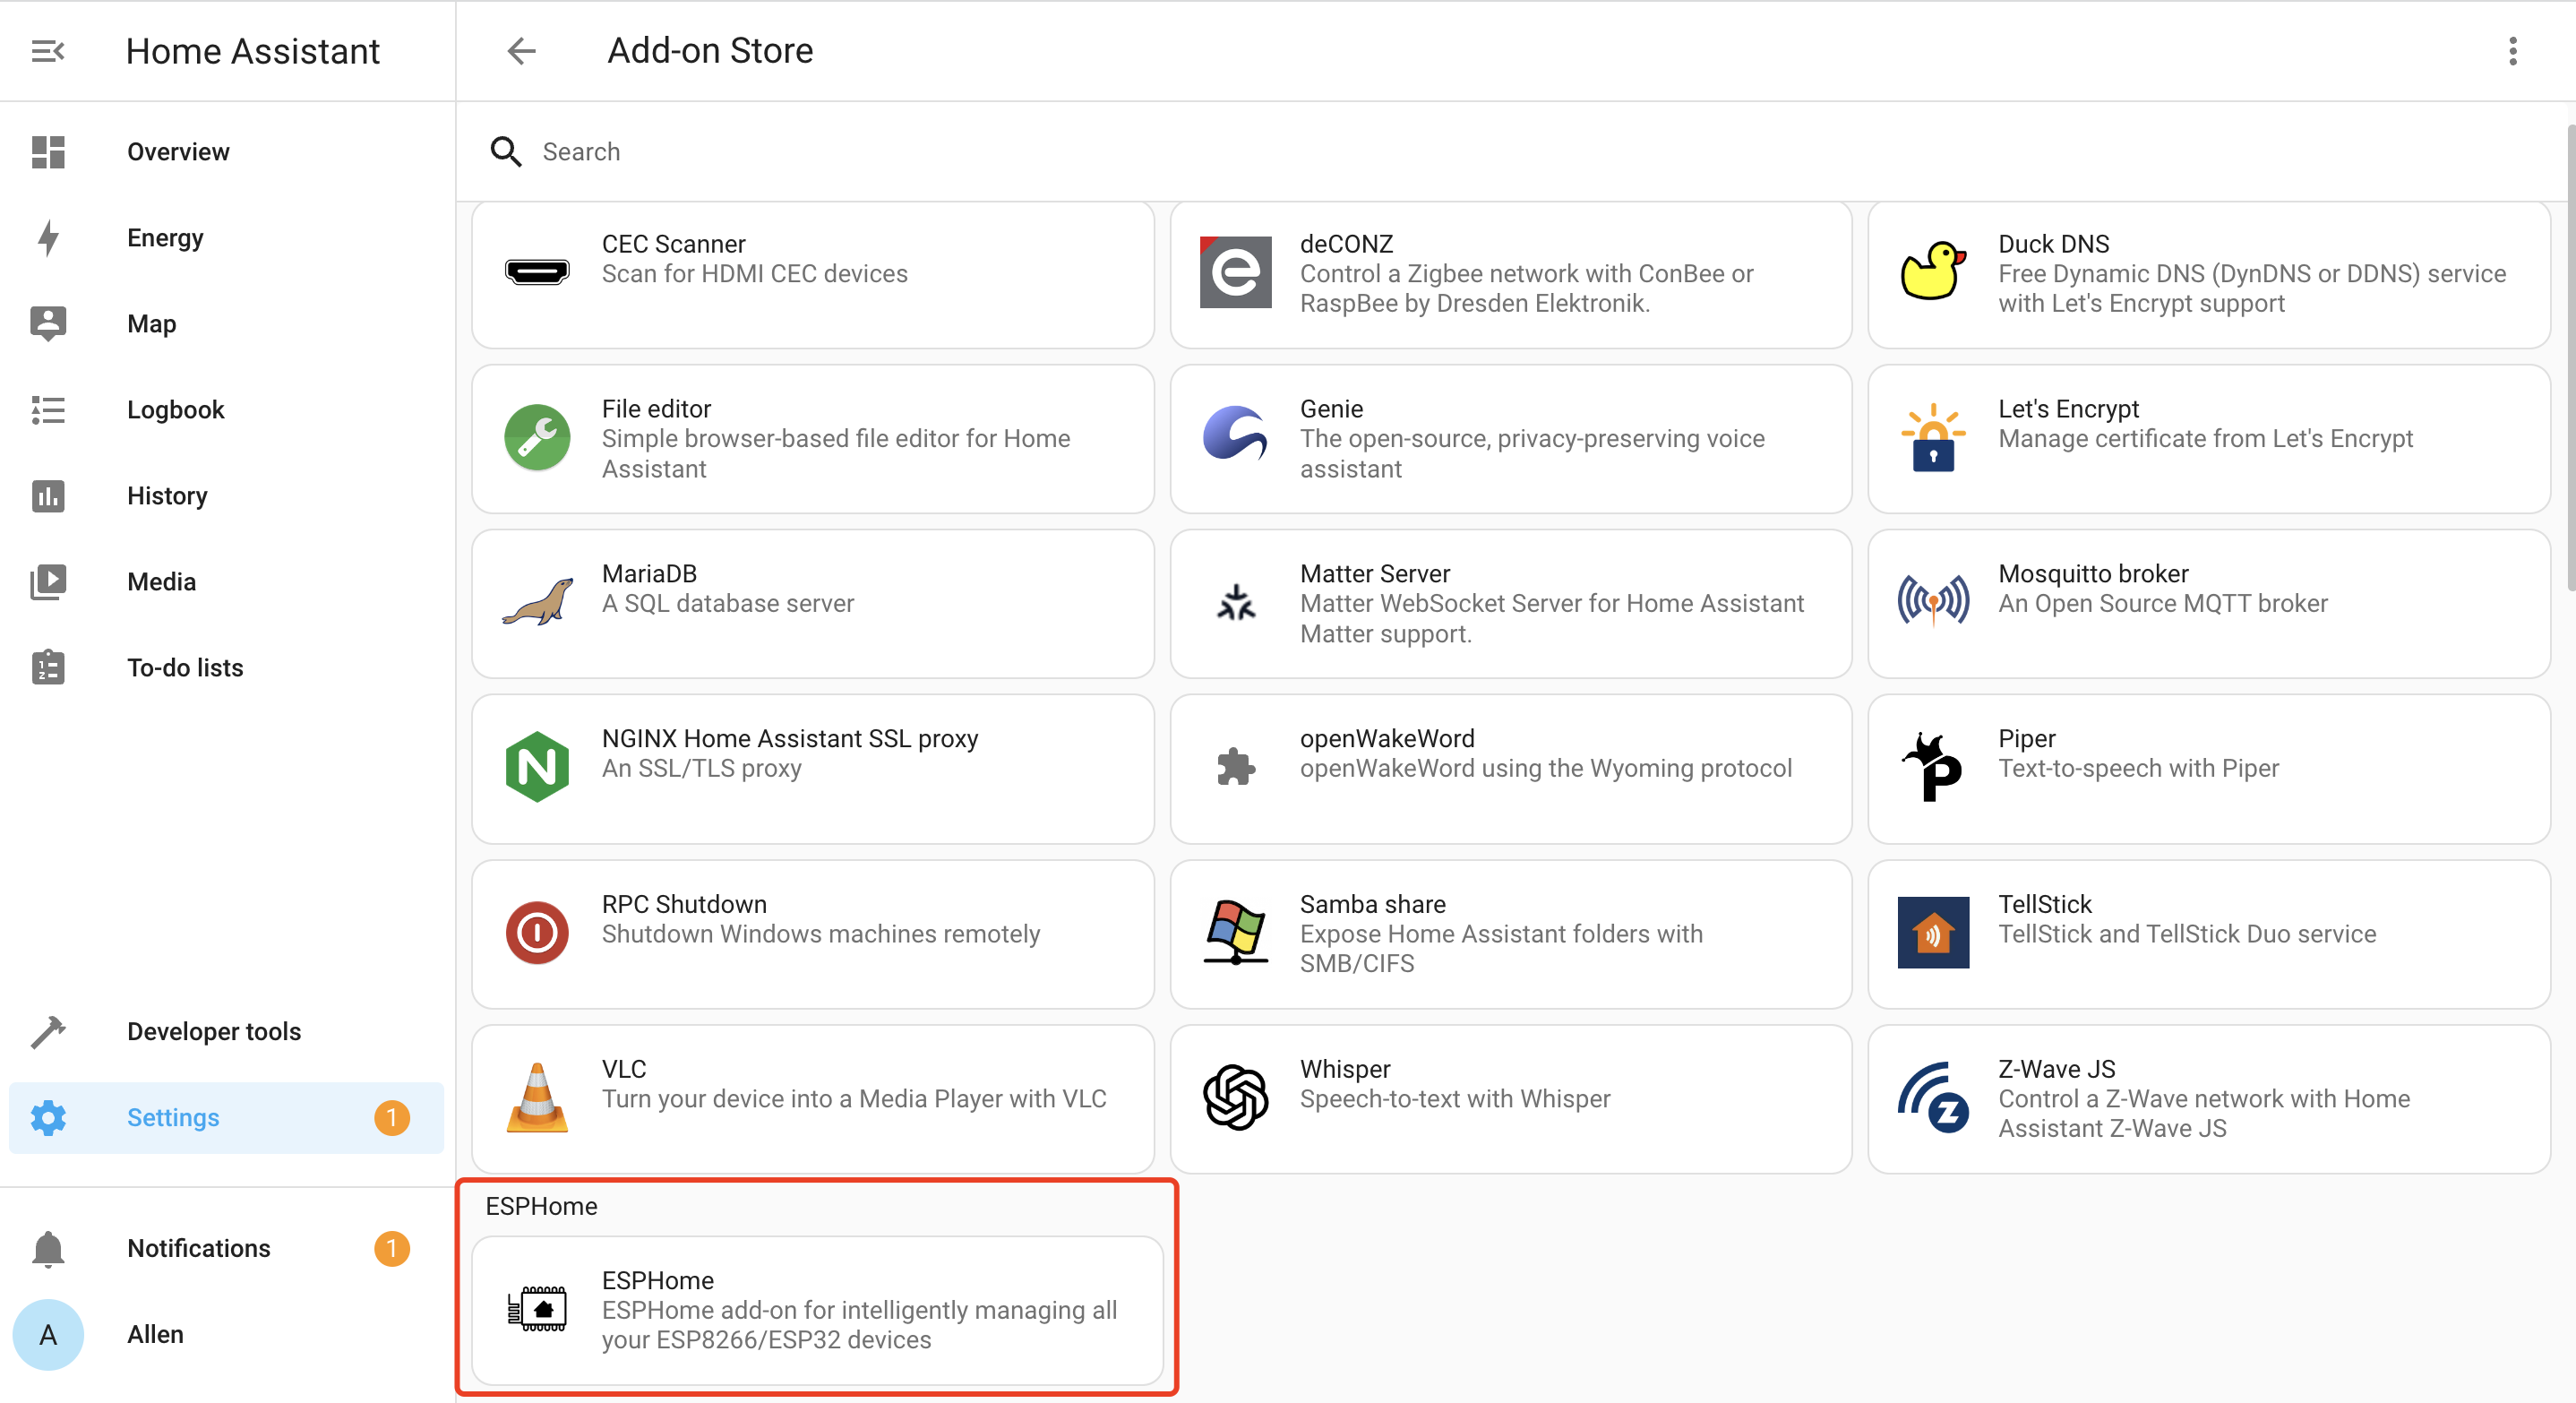Viewport: 2576px width, 1403px height.
Task: Click the Let's Encrypt padlock icon
Action: point(1932,437)
